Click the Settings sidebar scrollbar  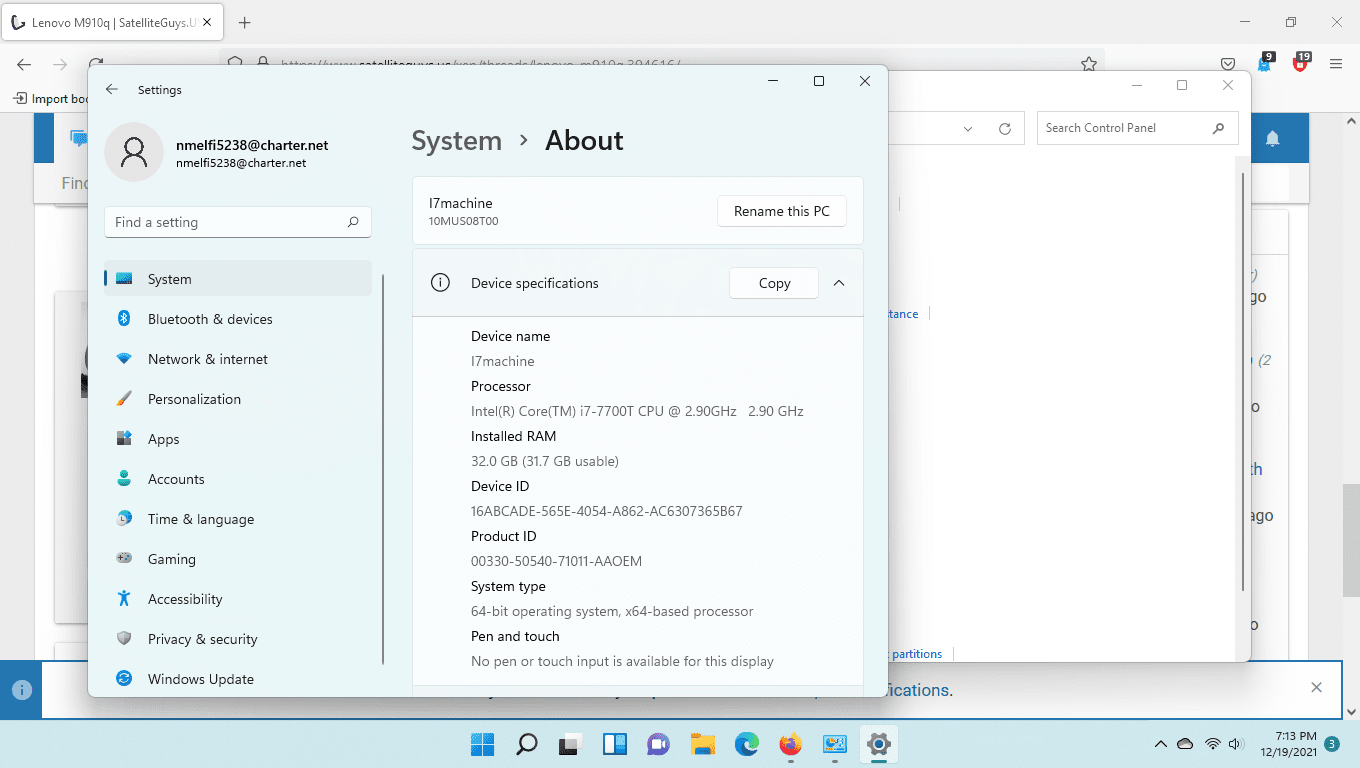(x=383, y=468)
